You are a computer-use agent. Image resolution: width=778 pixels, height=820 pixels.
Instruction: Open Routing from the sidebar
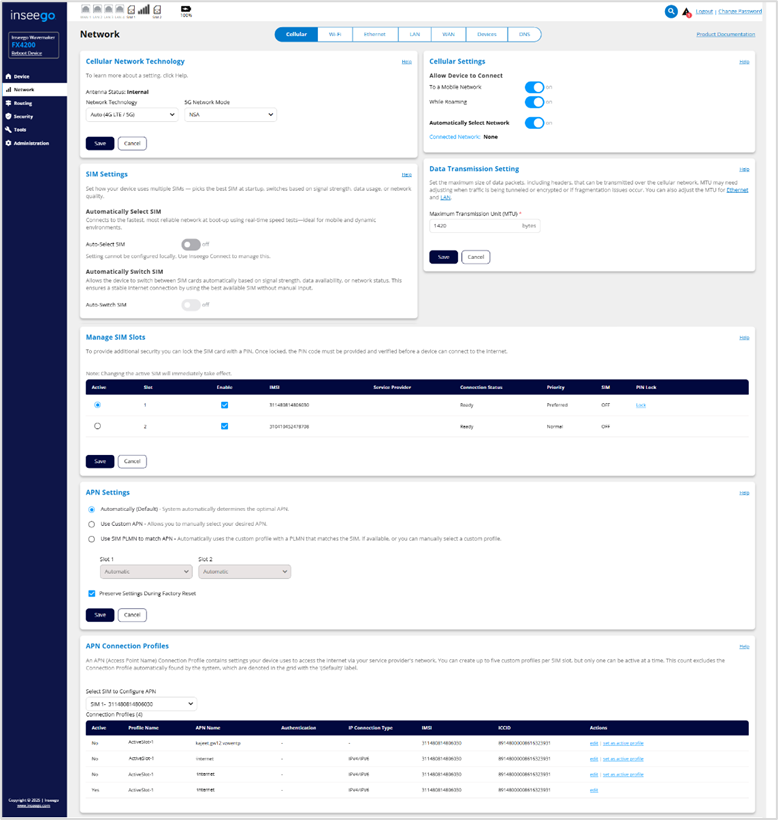tap(23, 103)
